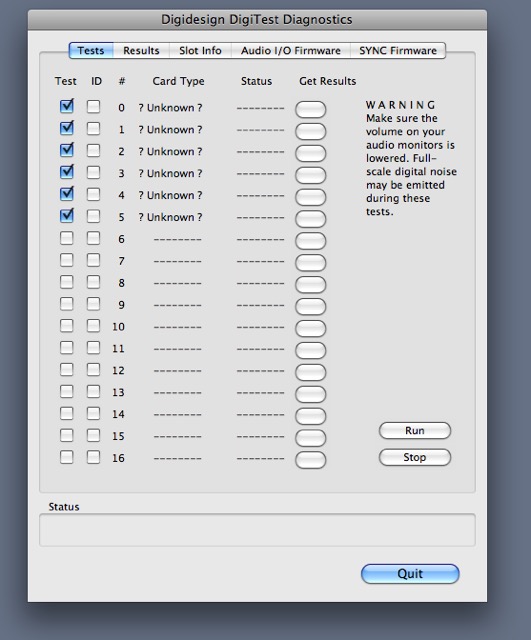Click the window title "Digidesign DigiTest Diagnostics"
531x640 pixels.
[257, 20]
